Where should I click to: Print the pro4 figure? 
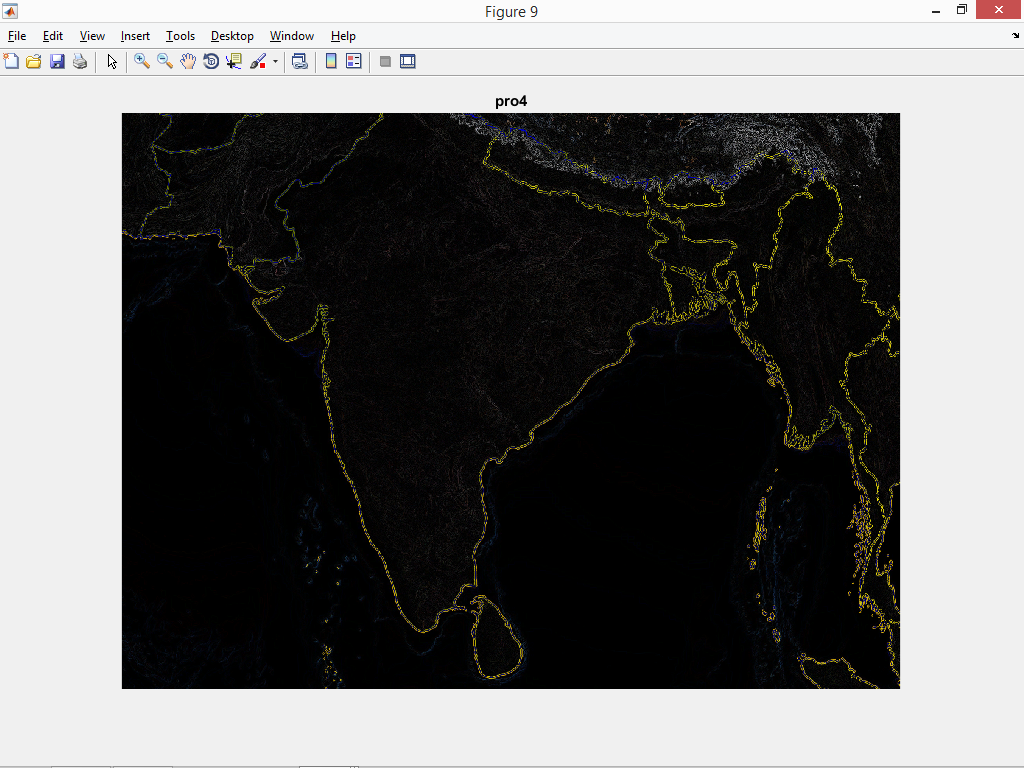point(79,61)
